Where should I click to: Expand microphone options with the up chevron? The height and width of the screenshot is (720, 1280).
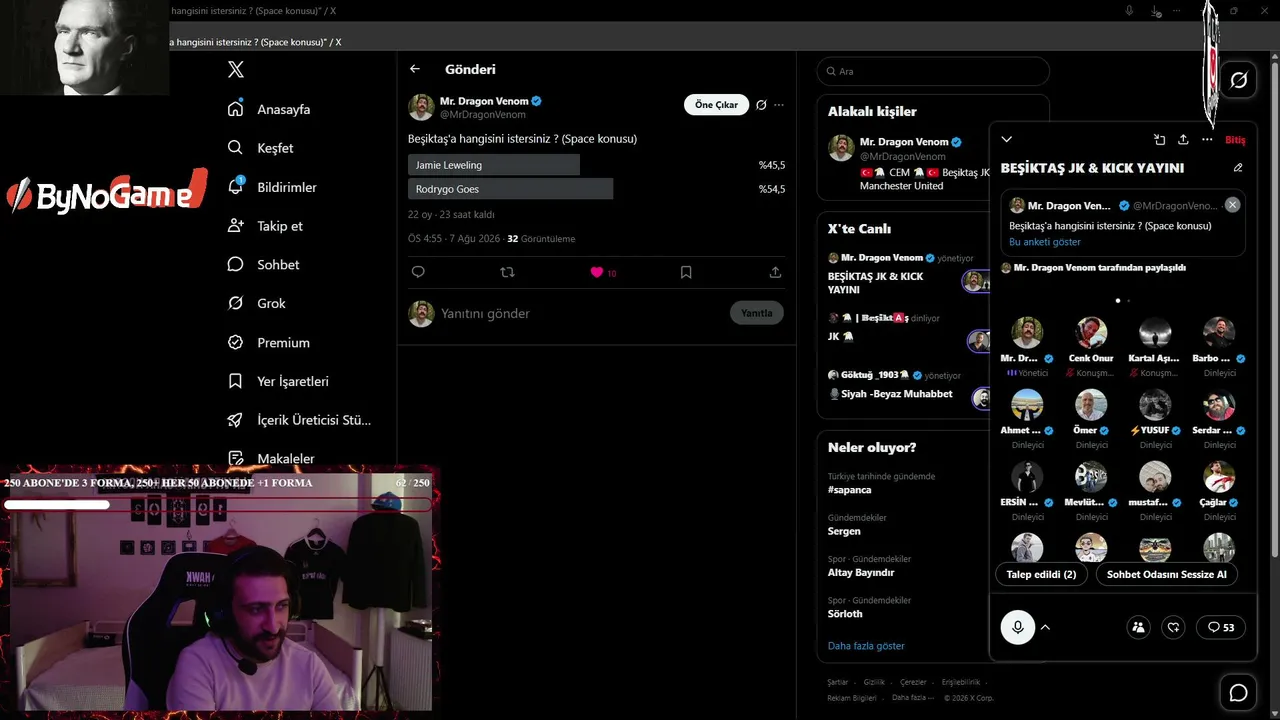point(1045,627)
